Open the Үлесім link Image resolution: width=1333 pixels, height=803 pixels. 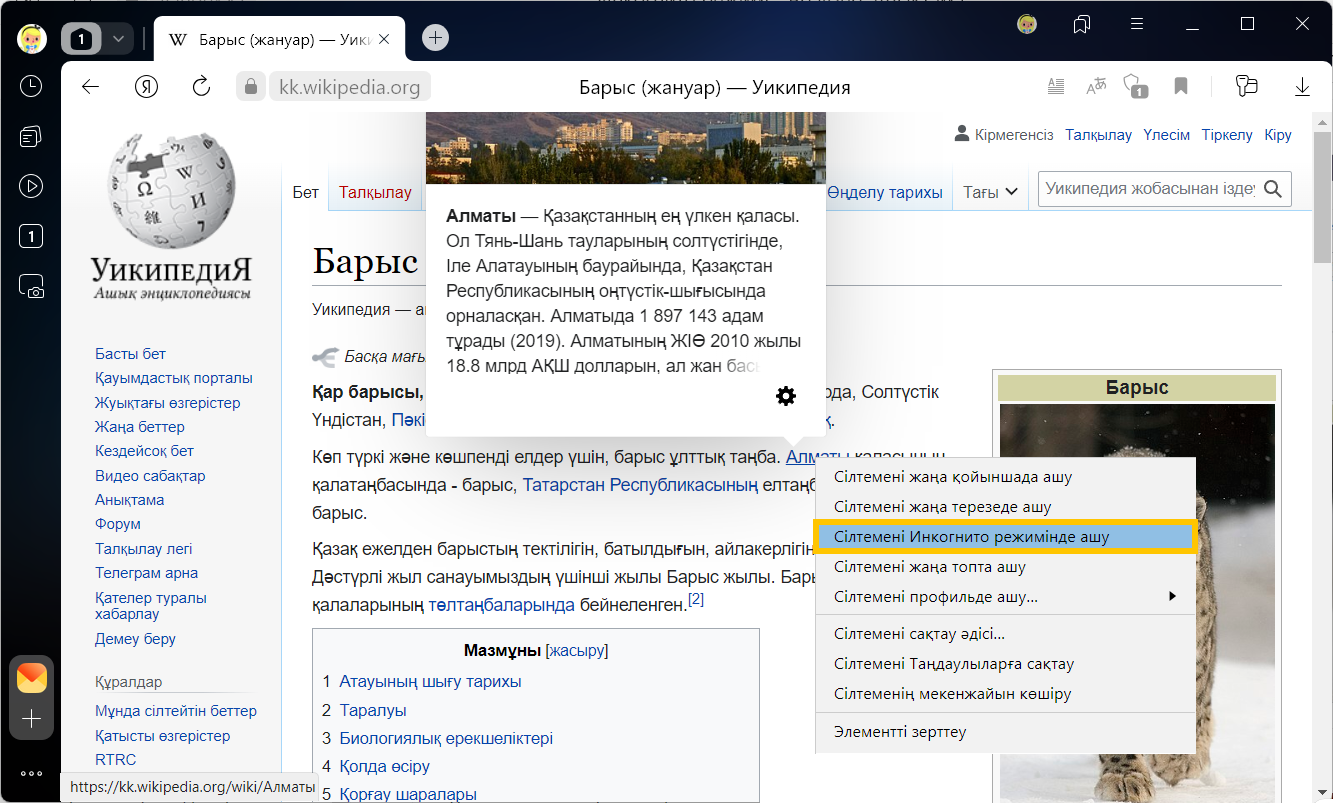pos(1167,135)
